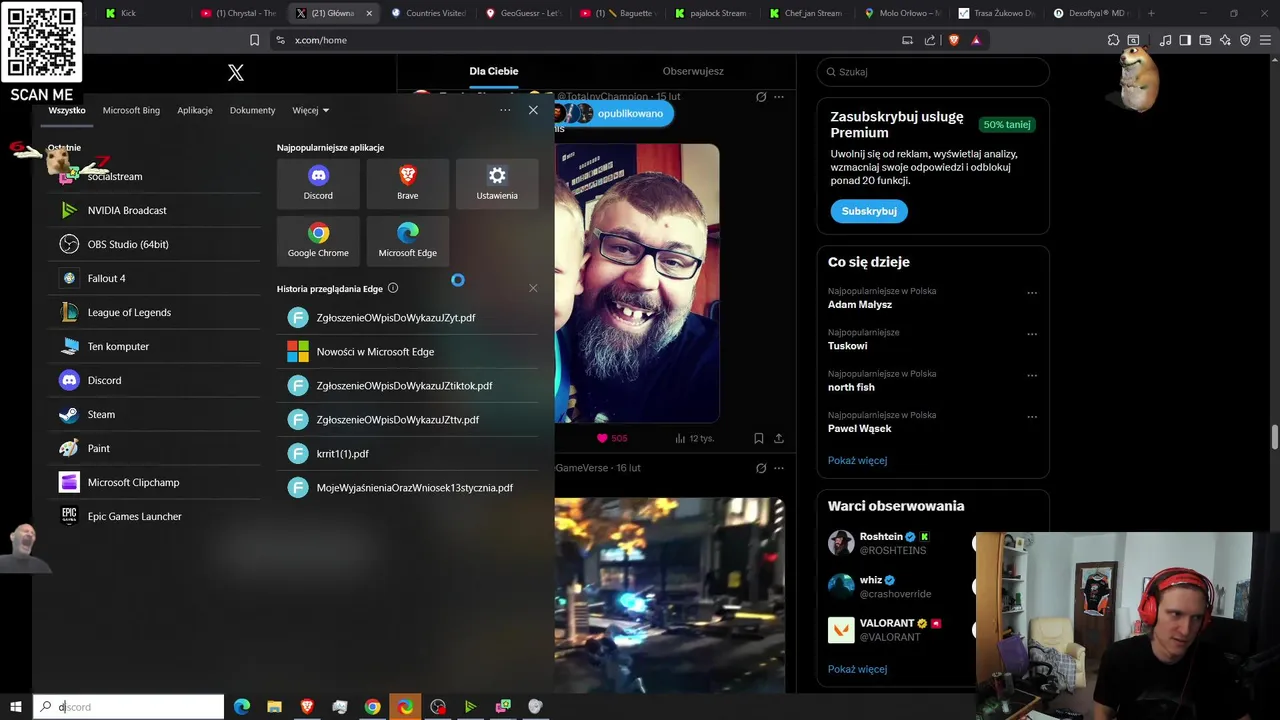This screenshot has width=1280, height=720.
Task: Click the info icon beside Historia przeglądania Edge
Action: 393,288
